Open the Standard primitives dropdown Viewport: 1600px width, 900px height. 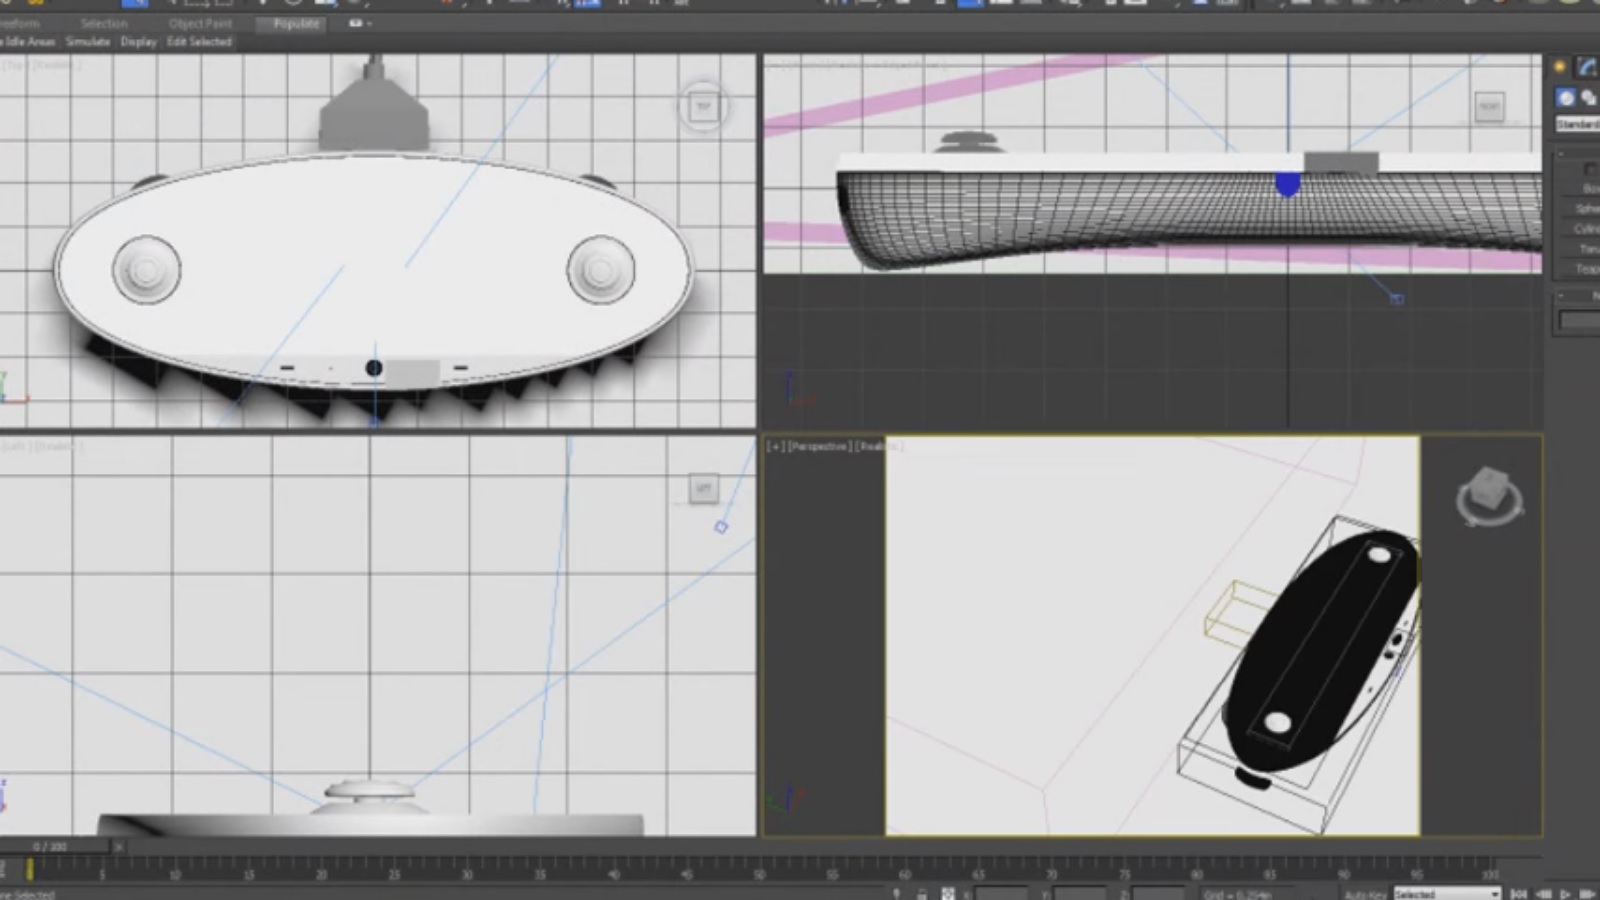[x=1578, y=124]
